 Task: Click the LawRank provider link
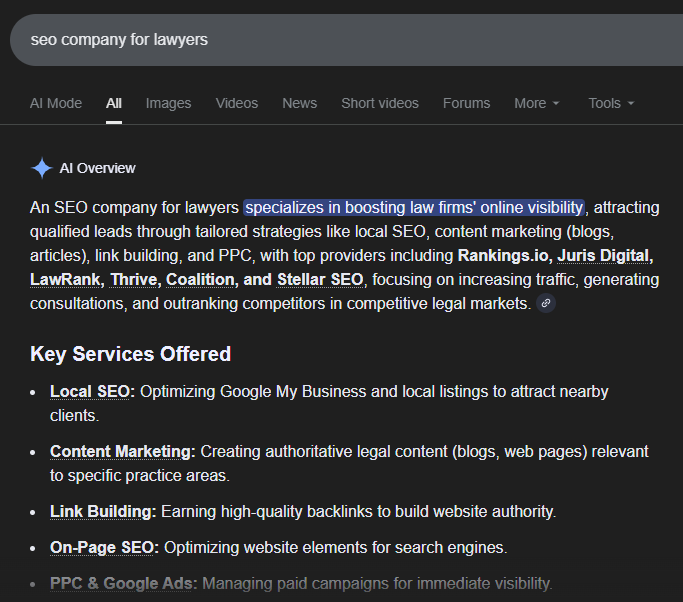(64, 279)
